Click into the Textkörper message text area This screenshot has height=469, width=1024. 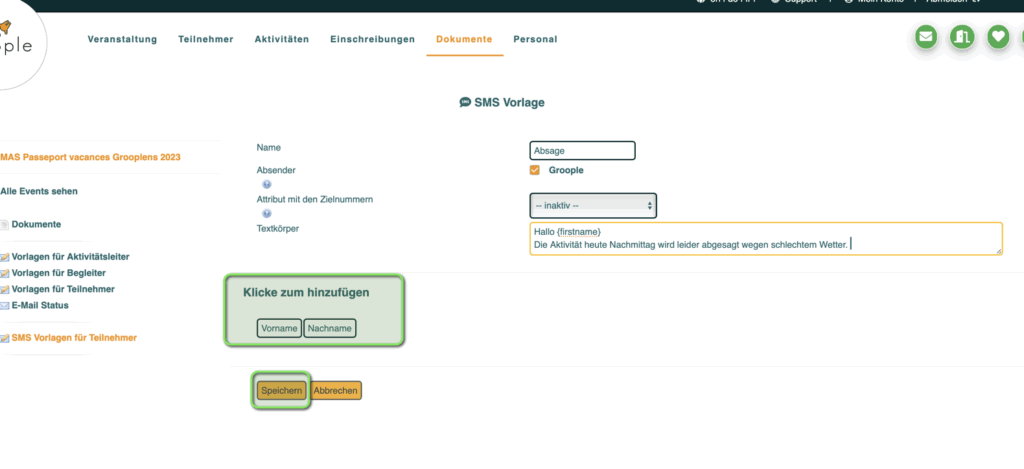click(x=765, y=238)
